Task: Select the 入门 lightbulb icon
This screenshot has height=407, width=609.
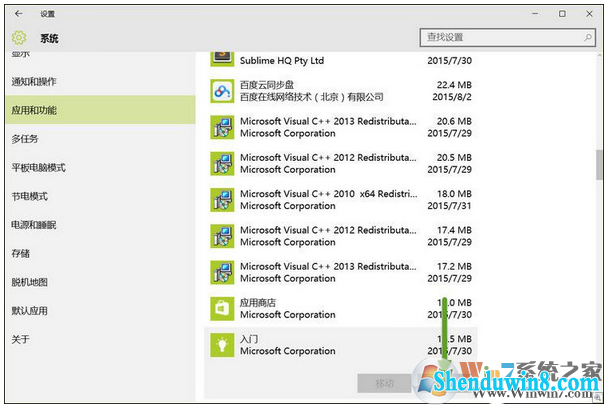Action: [x=222, y=345]
